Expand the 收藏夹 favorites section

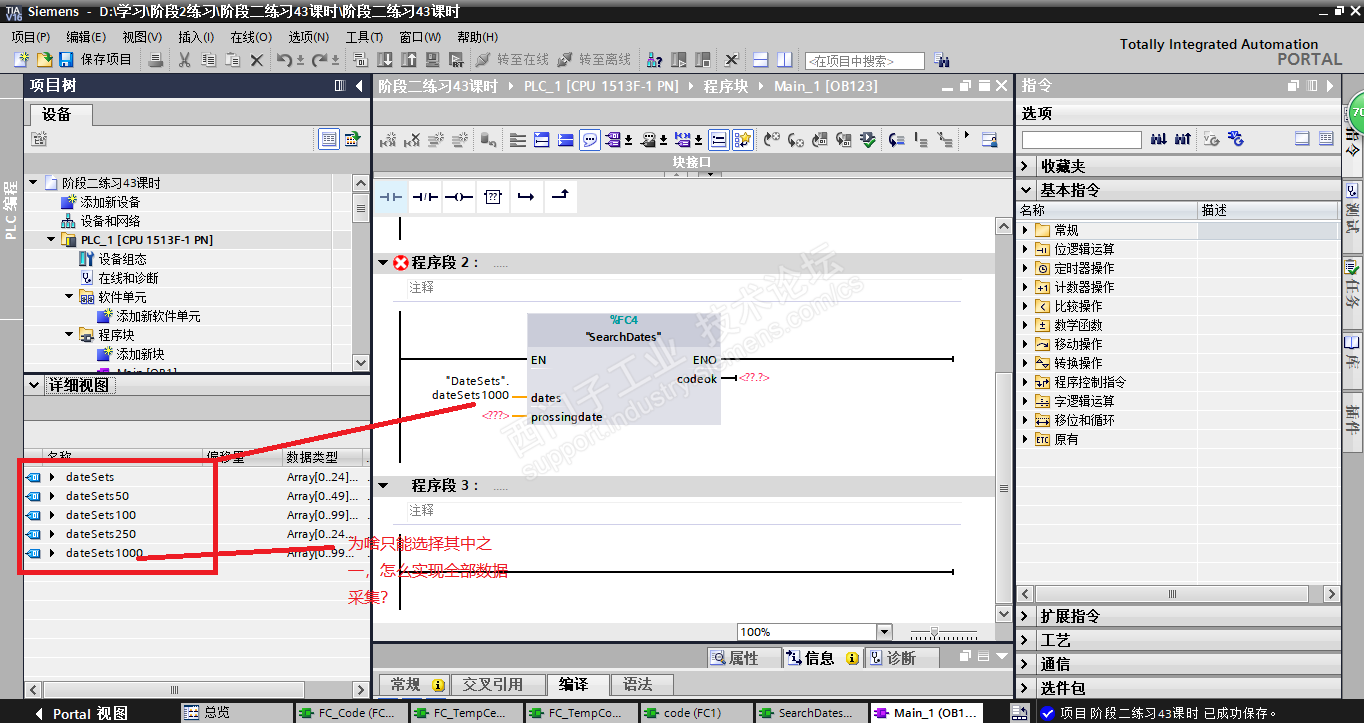[x=1026, y=166]
